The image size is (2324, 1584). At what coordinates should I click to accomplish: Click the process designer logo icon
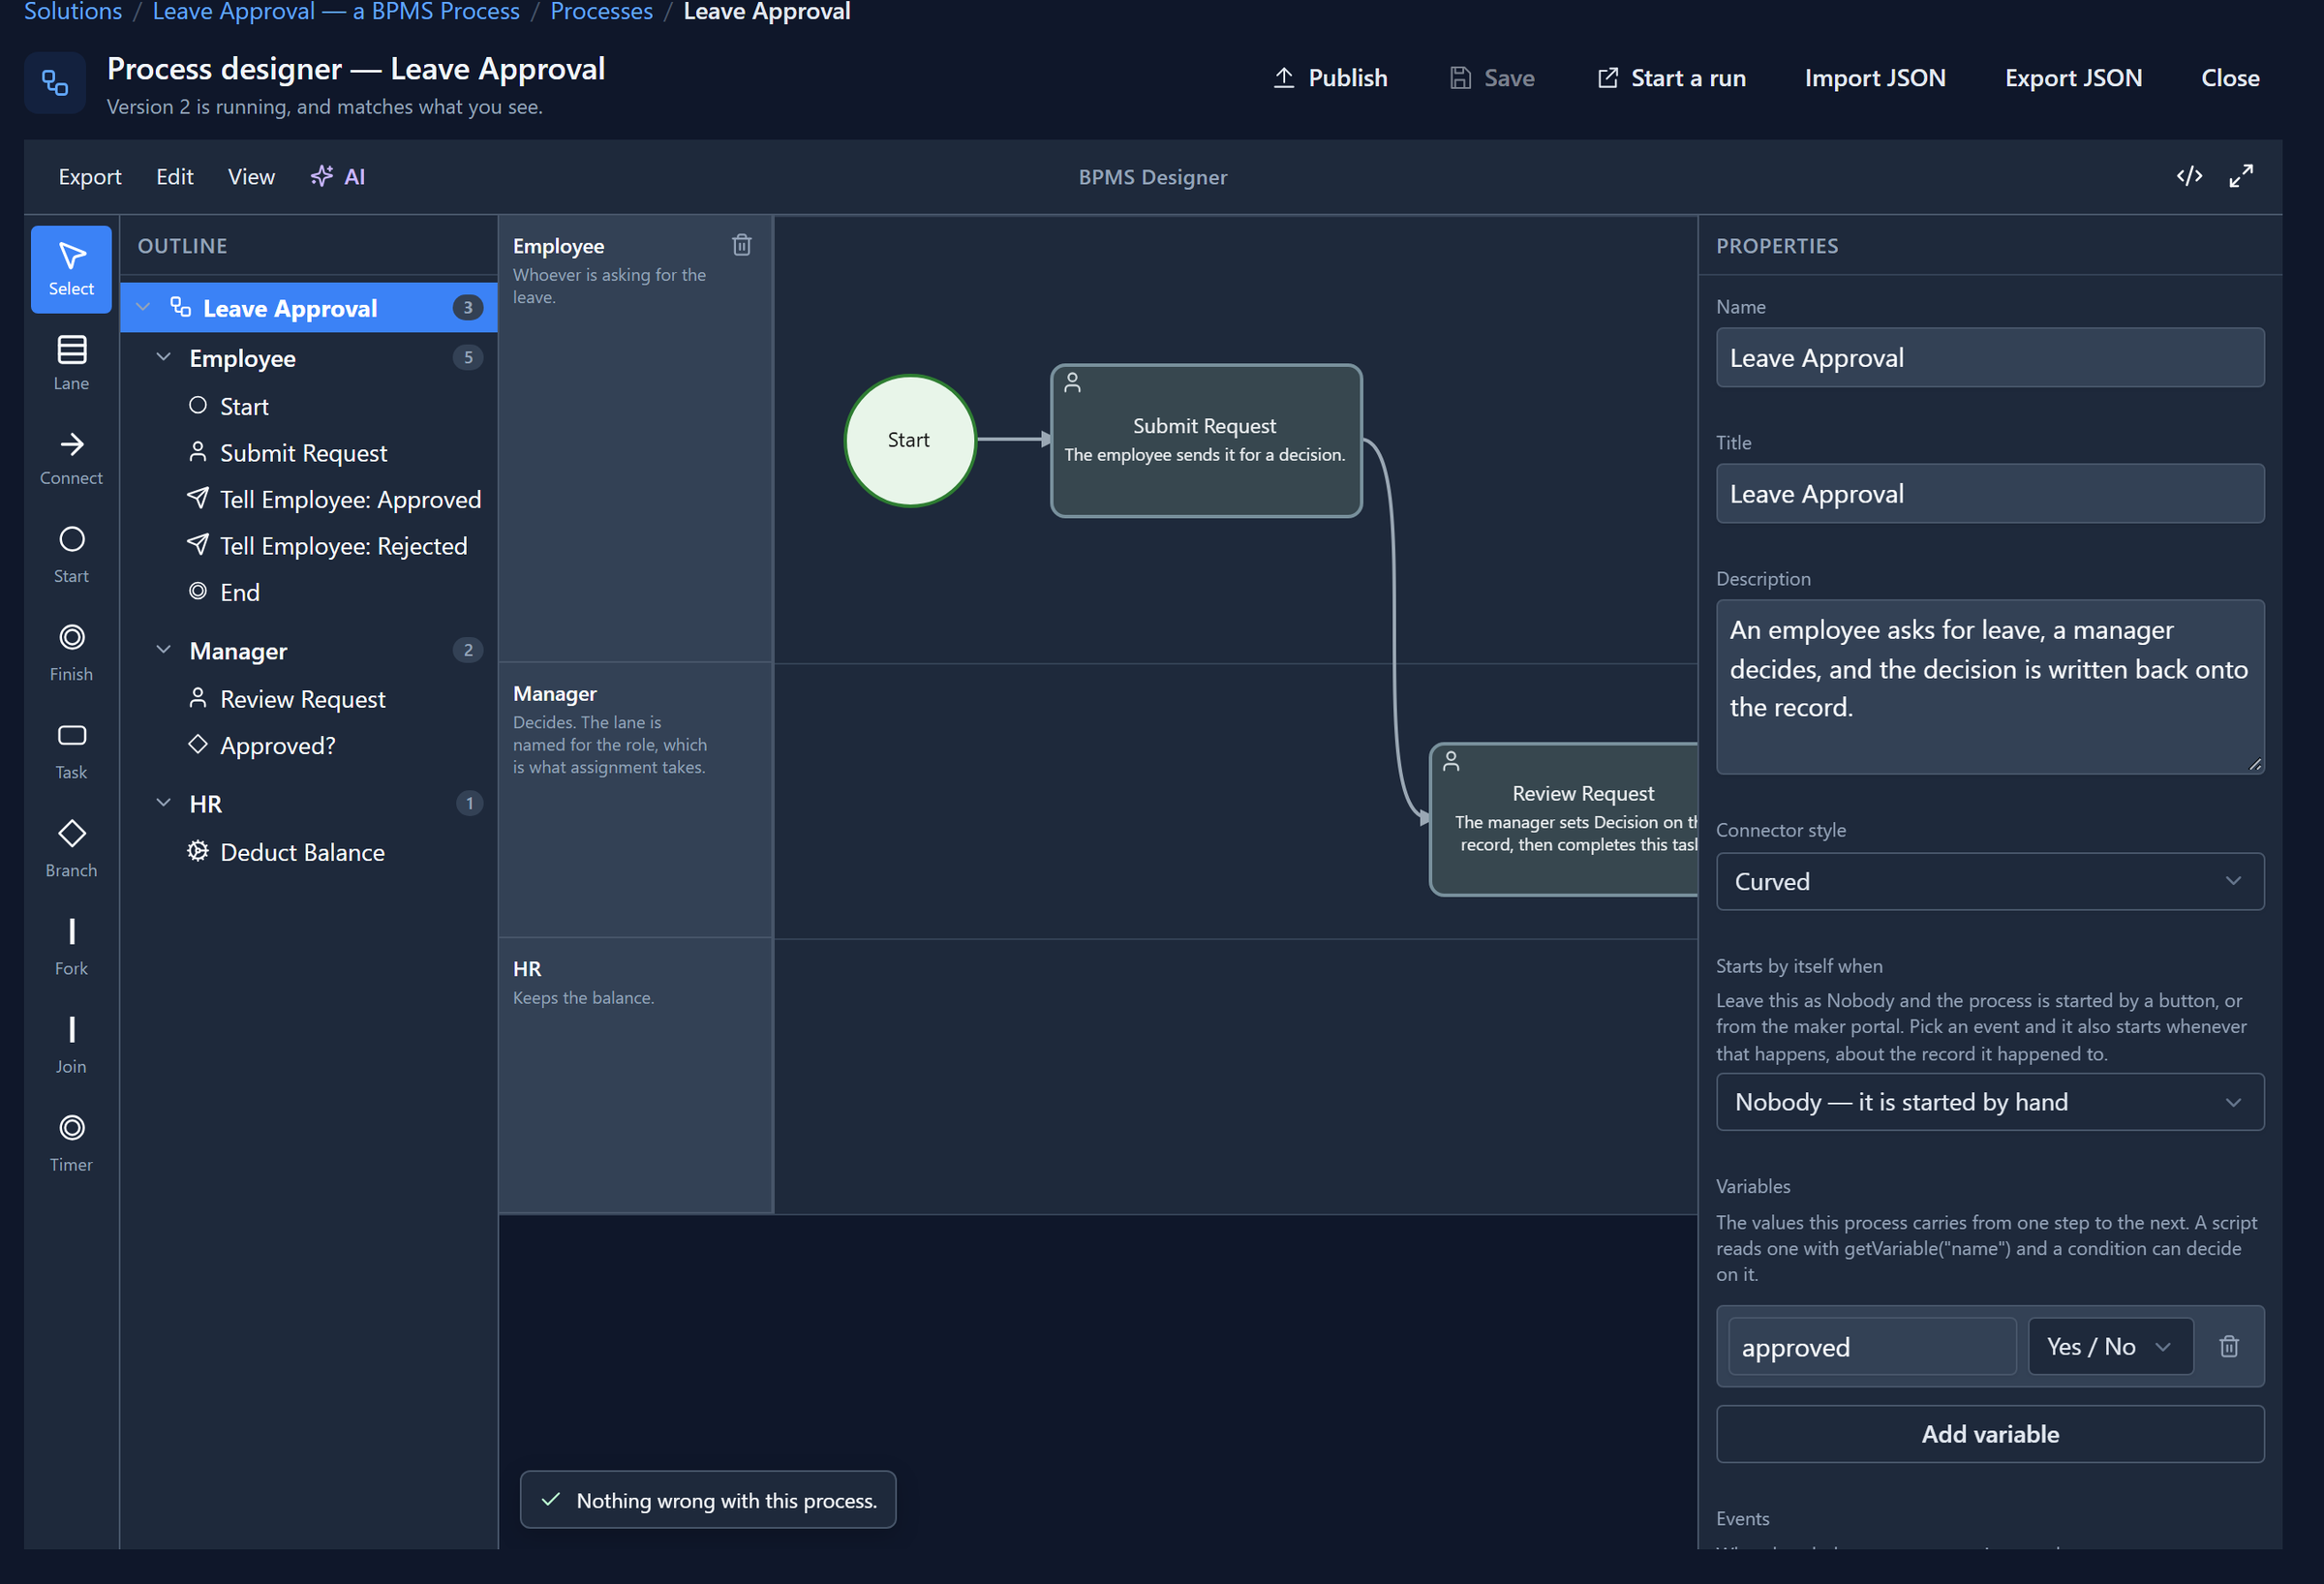tap(55, 83)
